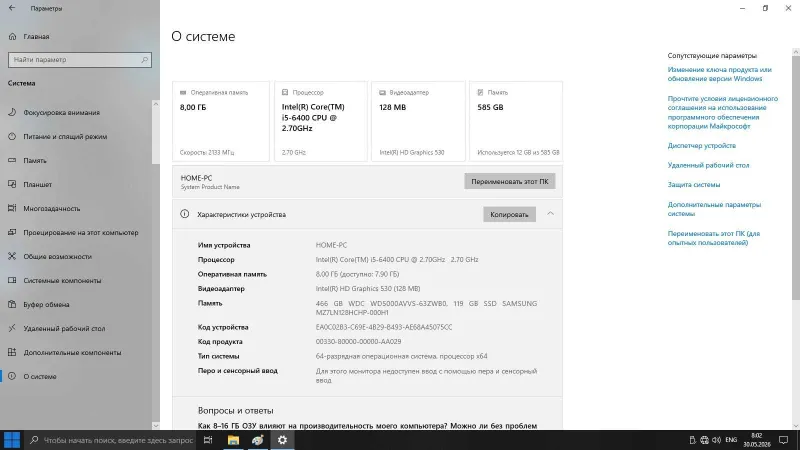Open the notification center icon
Screen dimensions: 800x450
tap(784, 440)
